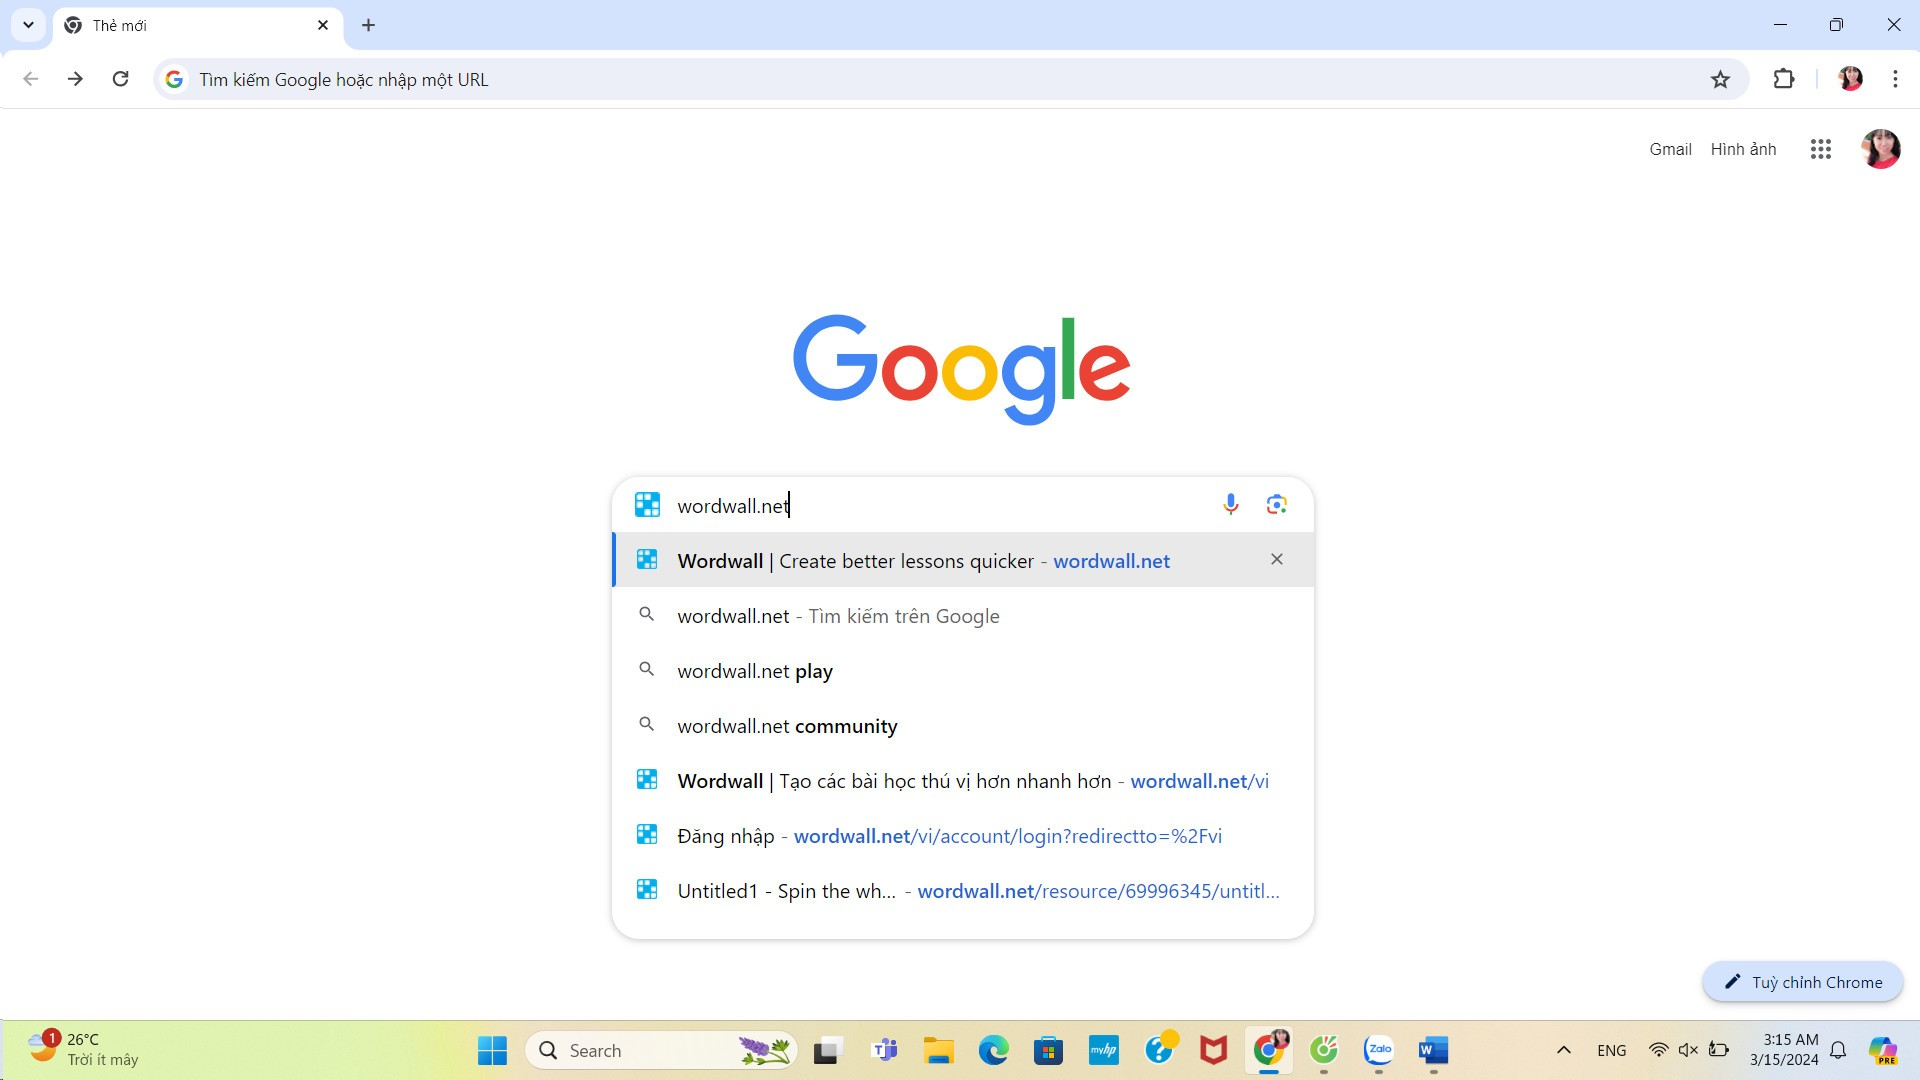Open the 'Hình ảnh' images link

pos(1743,149)
